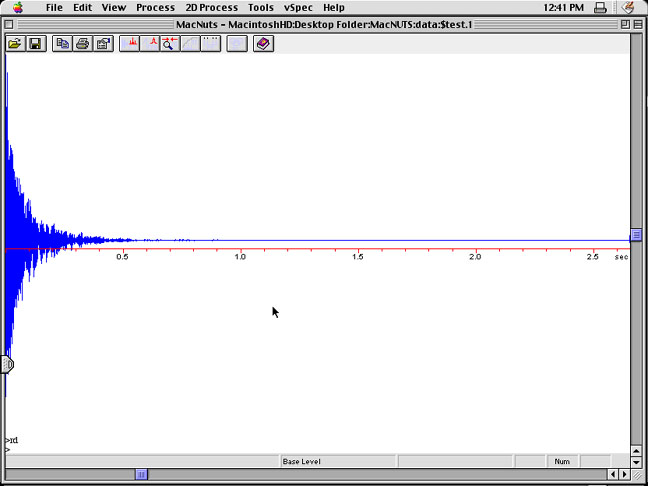Click the Copy icon in toolbar
The height and width of the screenshot is (486, 648).
63,44
